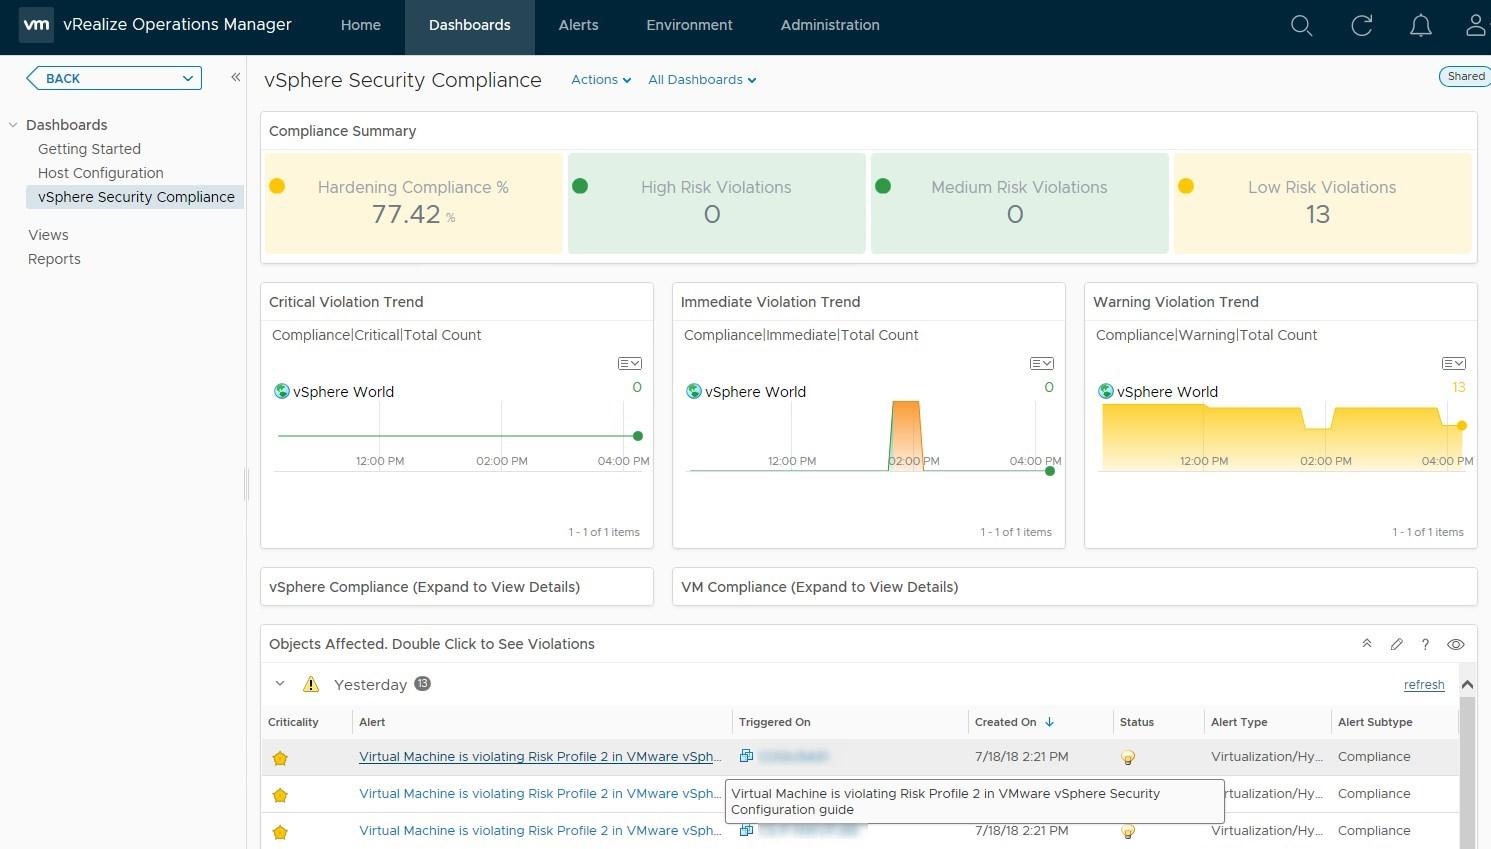The height and width of the screenshot is (849, 1491).
Task: Open the All Dashboards dropdown
Action: point(702,79)
